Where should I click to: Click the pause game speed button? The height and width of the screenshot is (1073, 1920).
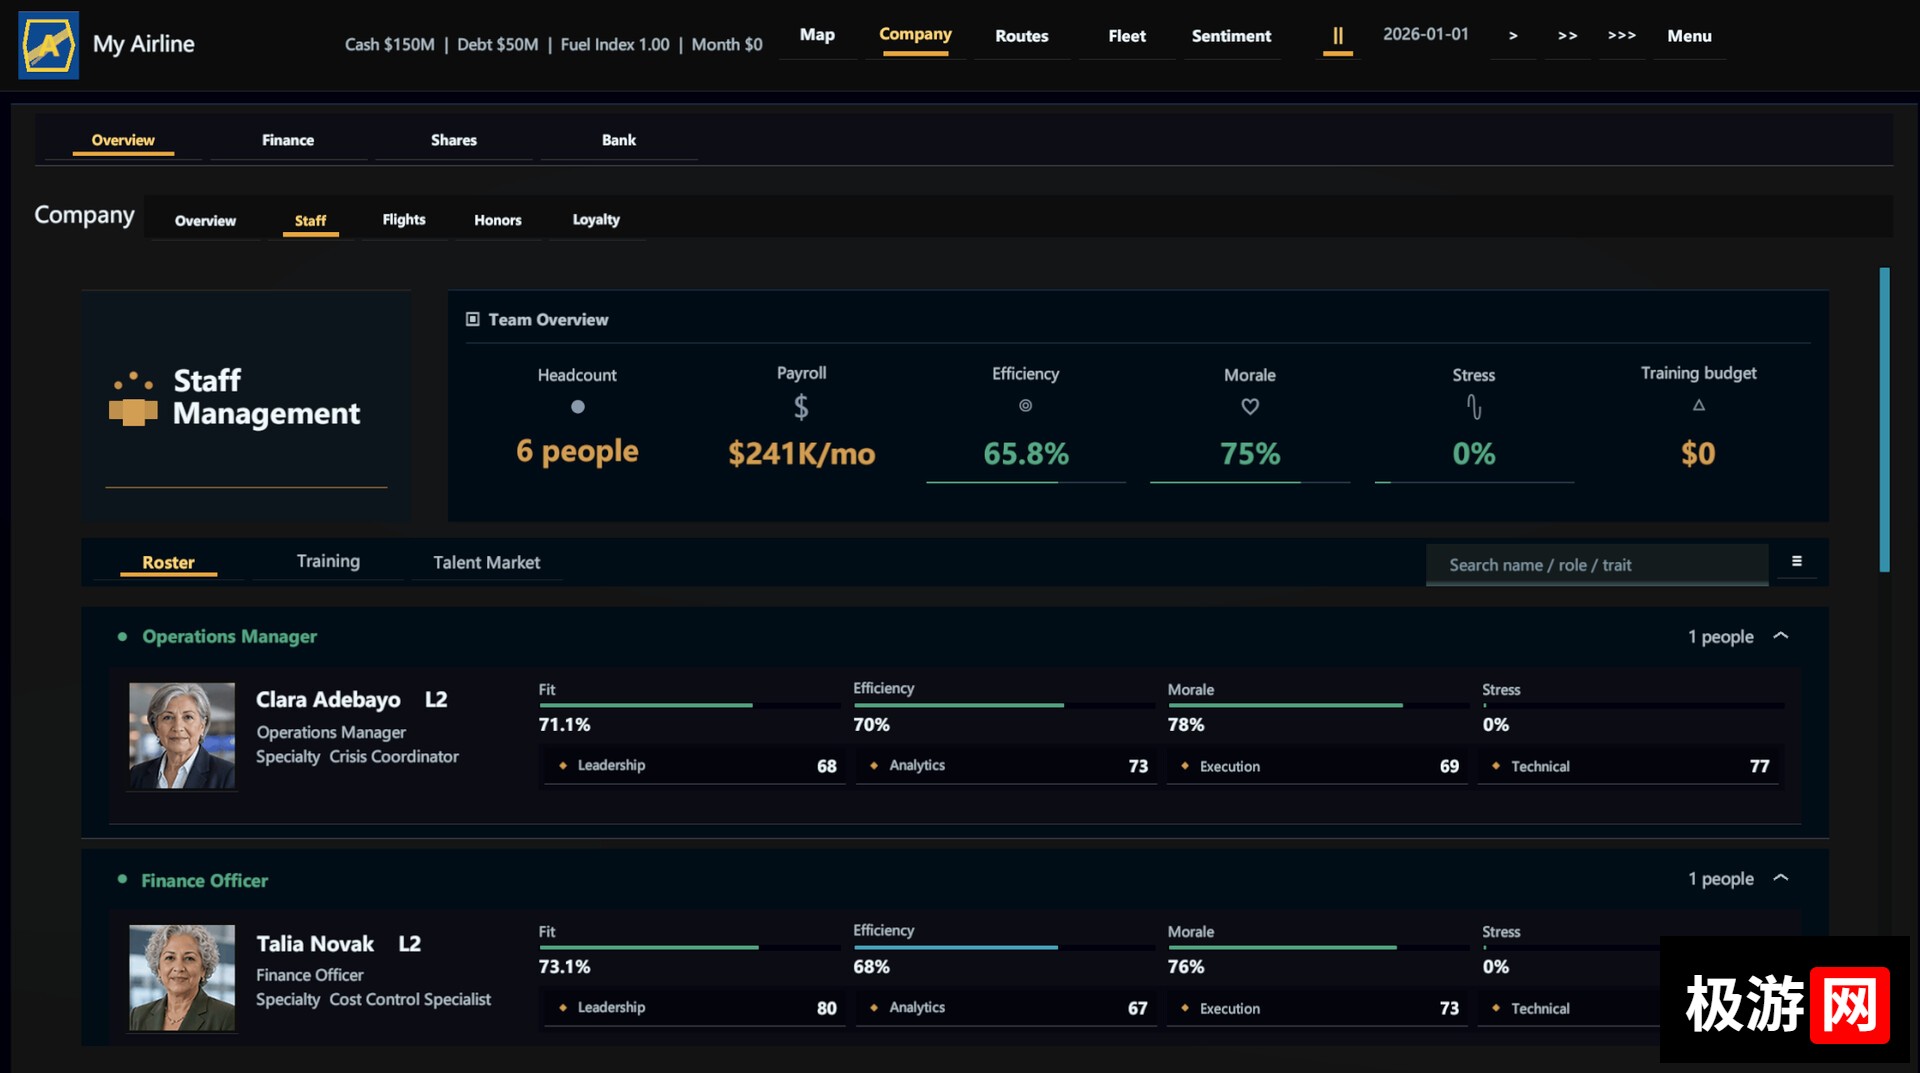tap(1337, 36)
